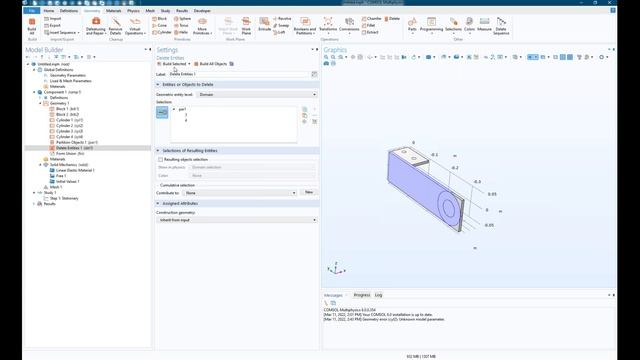The height and width of the screenshot is (360, 640).
Task: Add a Cylinder primitive
Action: tap(162, 32)
